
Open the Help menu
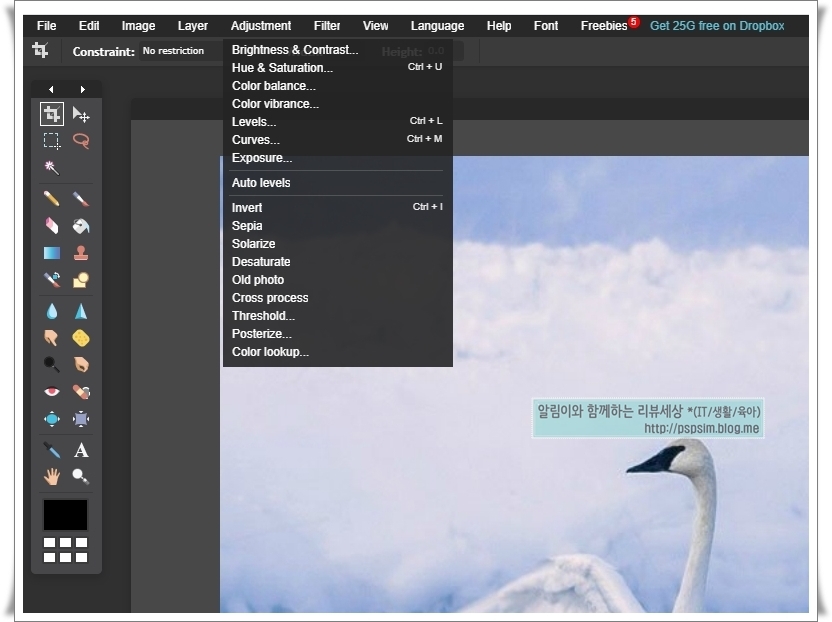click(x=499, y=25)
